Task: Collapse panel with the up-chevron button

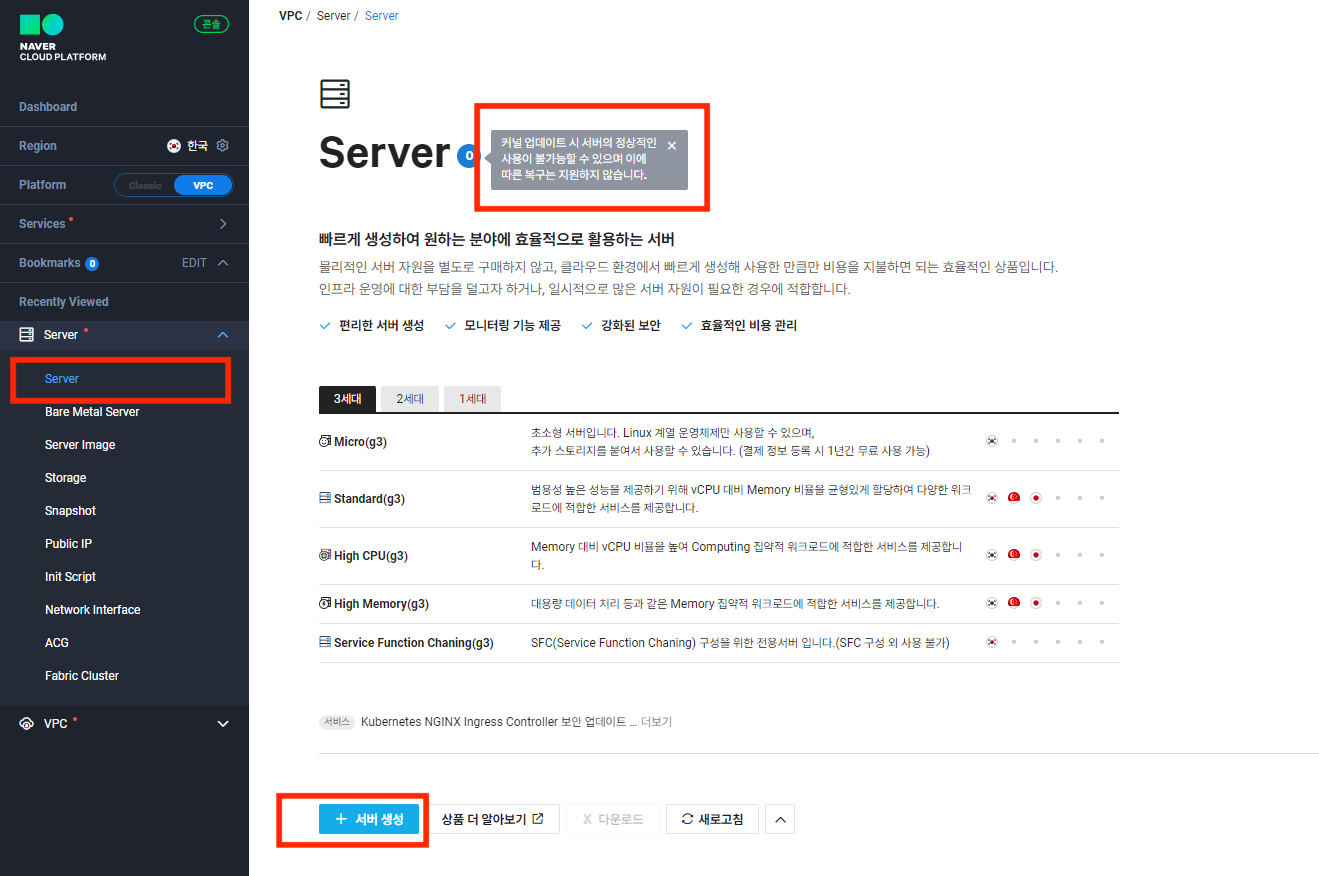Action: [780, 819]
